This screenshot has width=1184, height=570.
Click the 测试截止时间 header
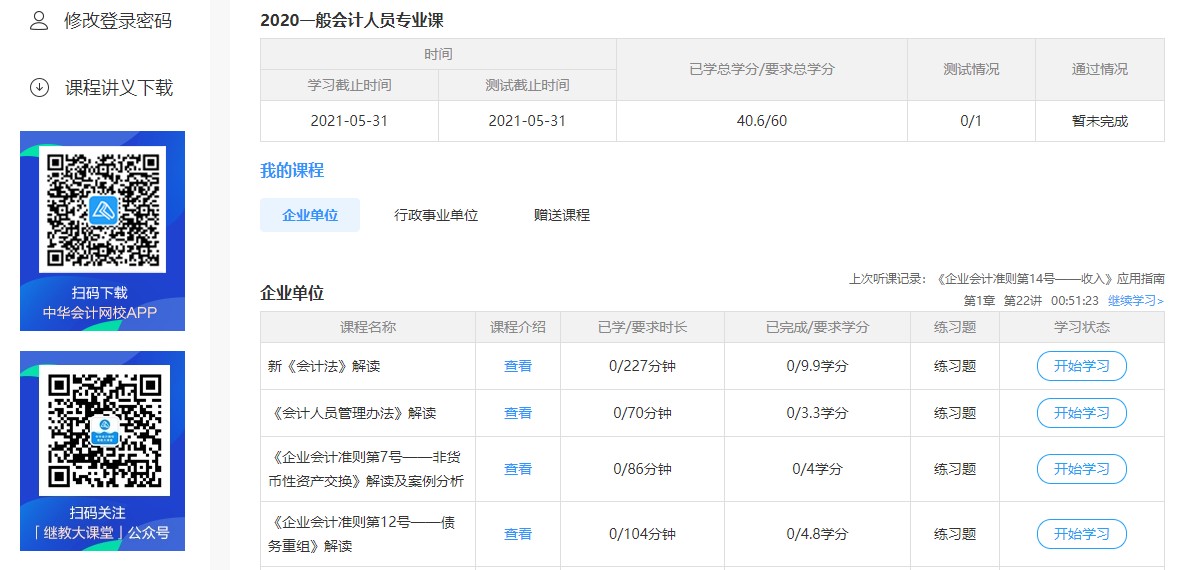[527, 85]
